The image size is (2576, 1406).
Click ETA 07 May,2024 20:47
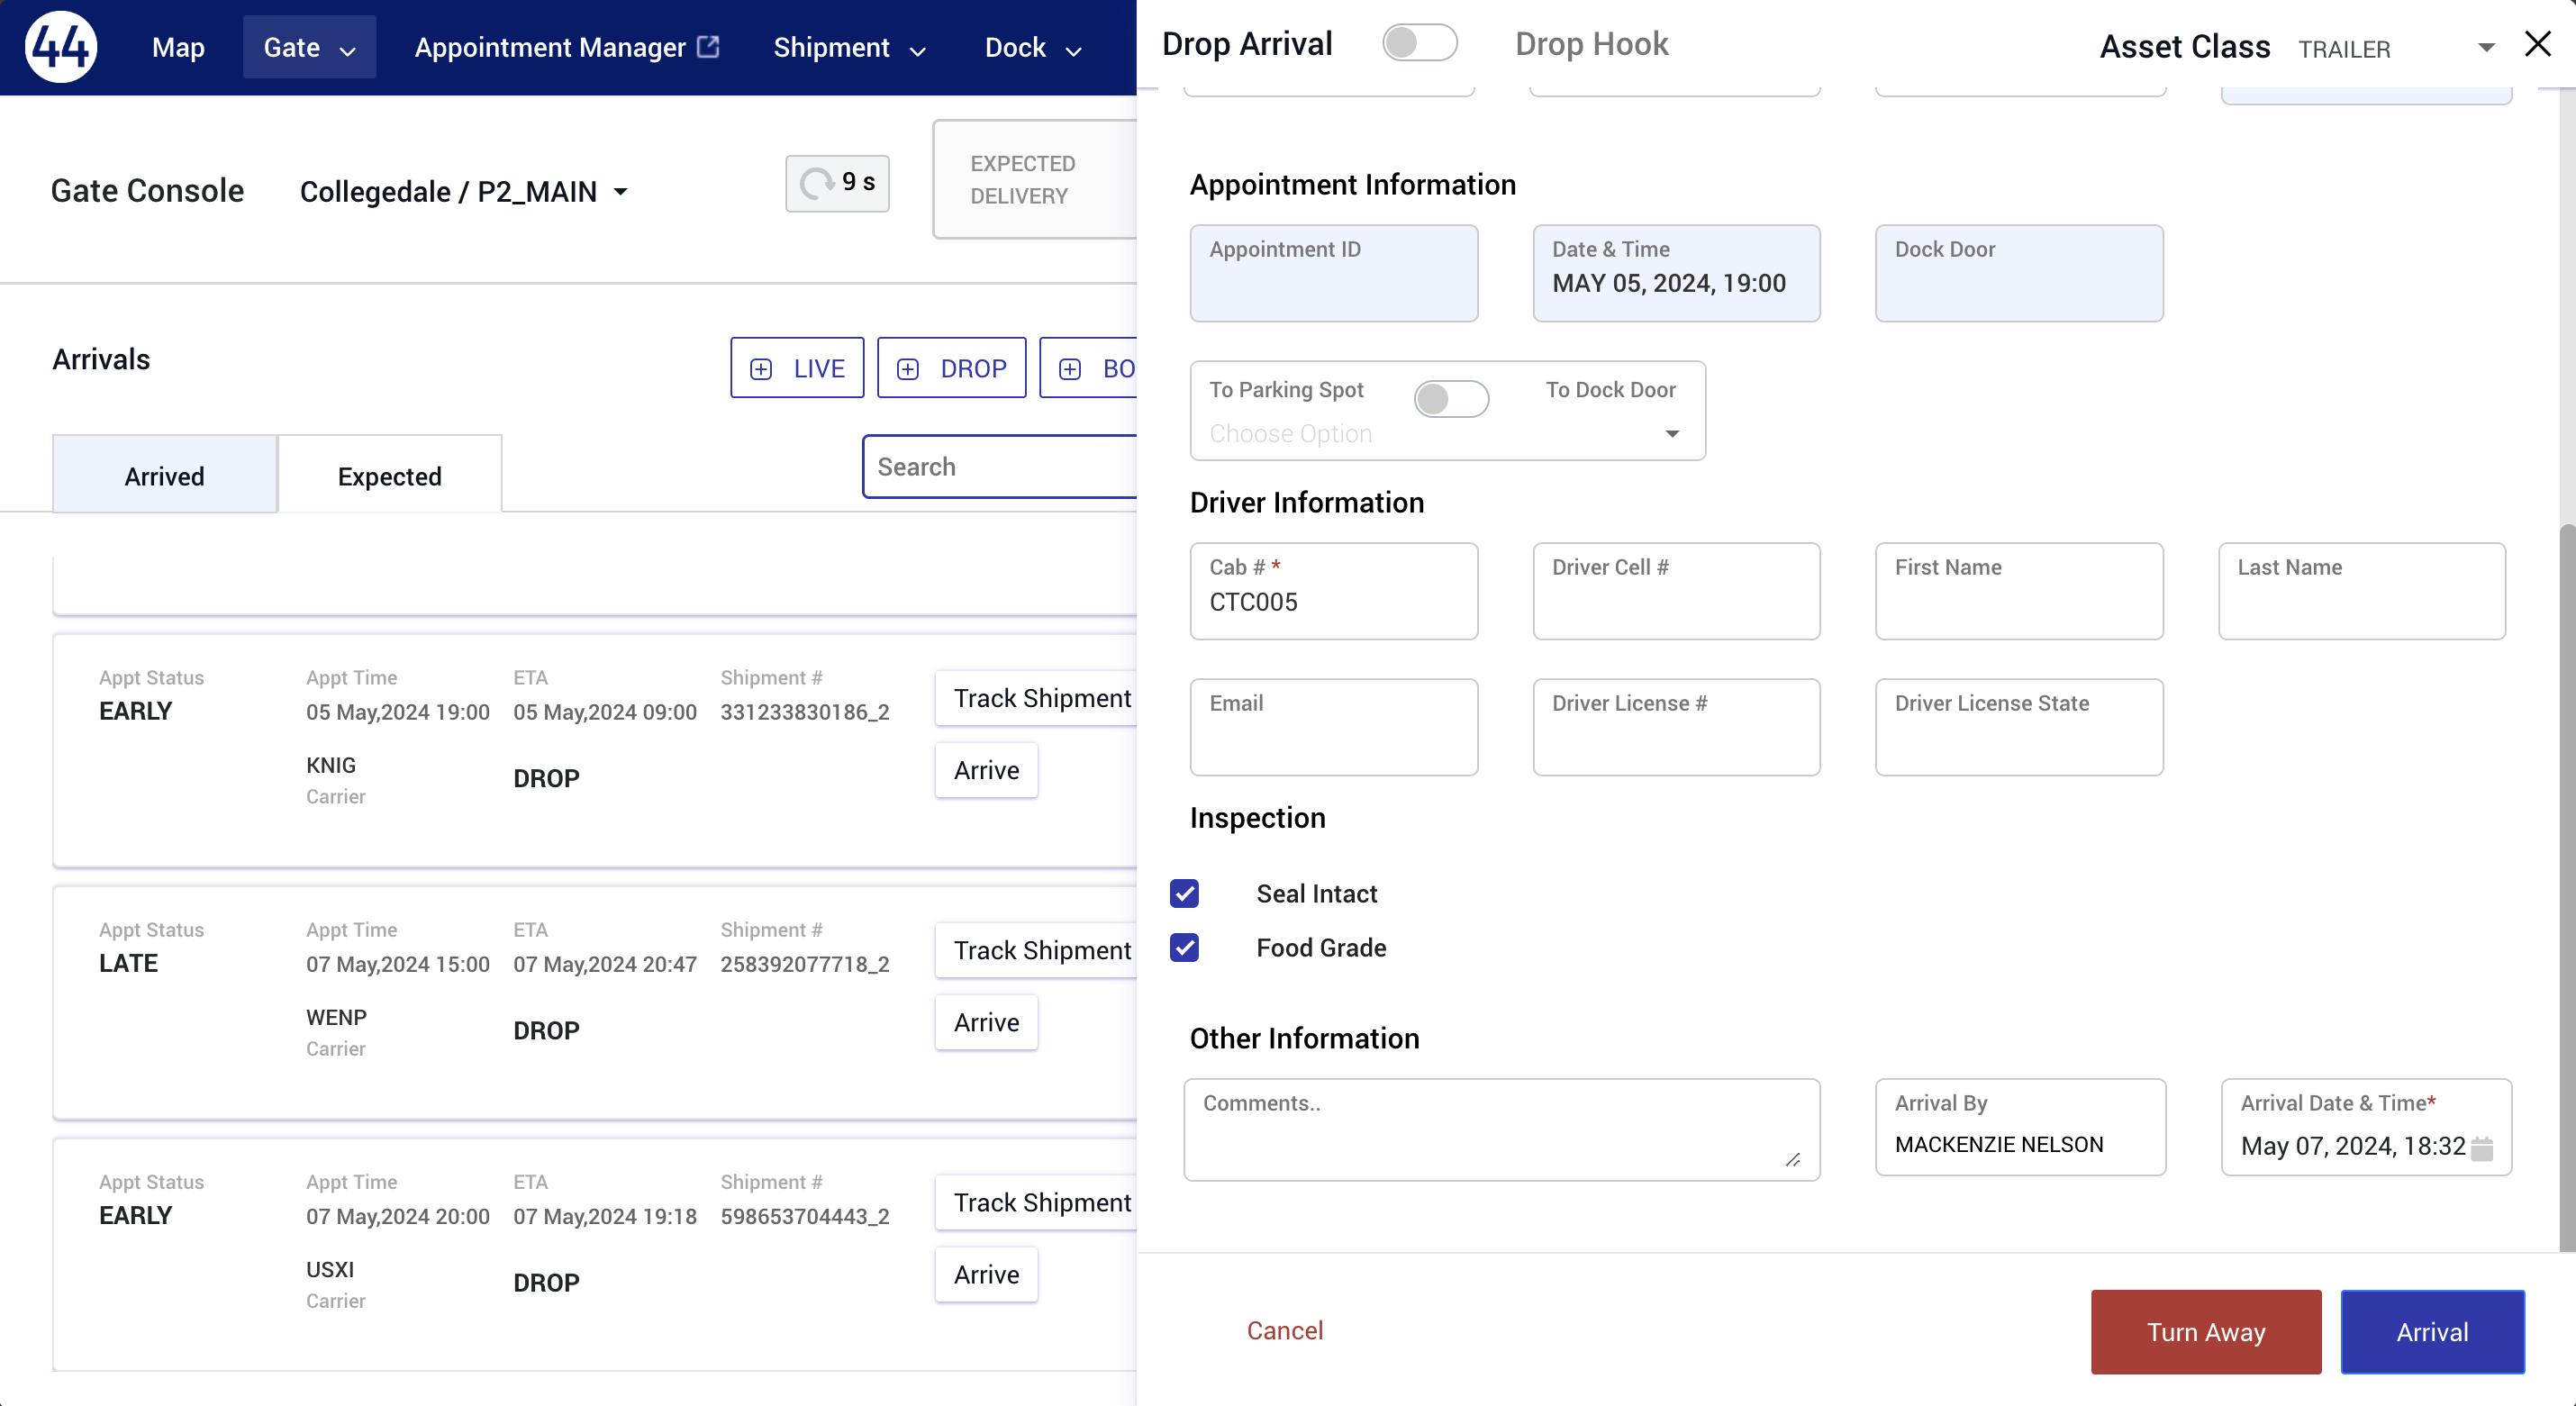[x=604, y=964]
